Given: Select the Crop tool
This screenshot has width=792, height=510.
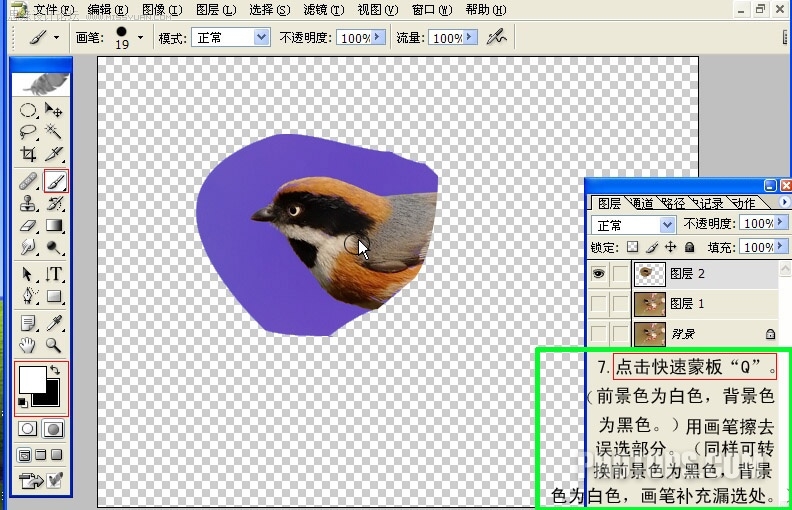Looking at the screenshot, I should point(28,154).
